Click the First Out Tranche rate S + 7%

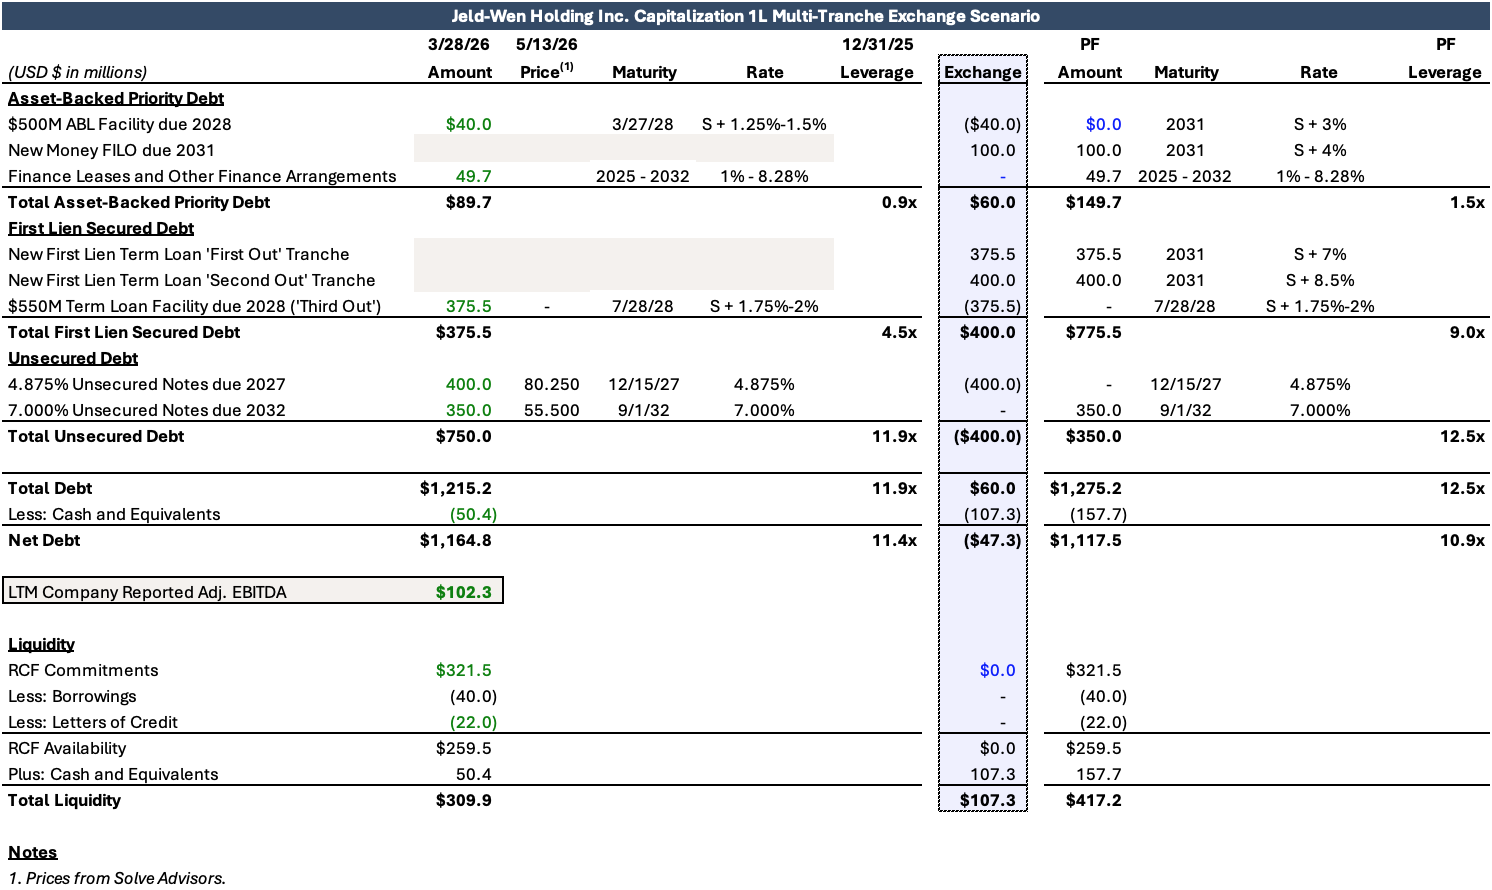1320,254
